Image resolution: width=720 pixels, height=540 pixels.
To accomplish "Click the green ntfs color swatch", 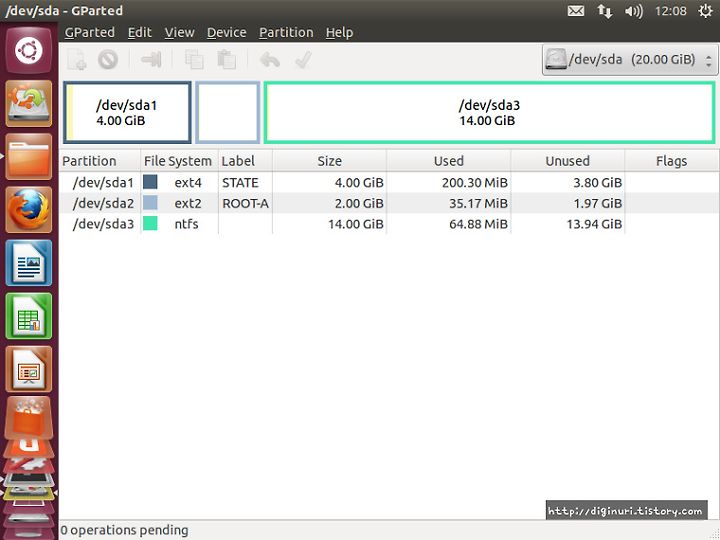I will click(150, 223).
